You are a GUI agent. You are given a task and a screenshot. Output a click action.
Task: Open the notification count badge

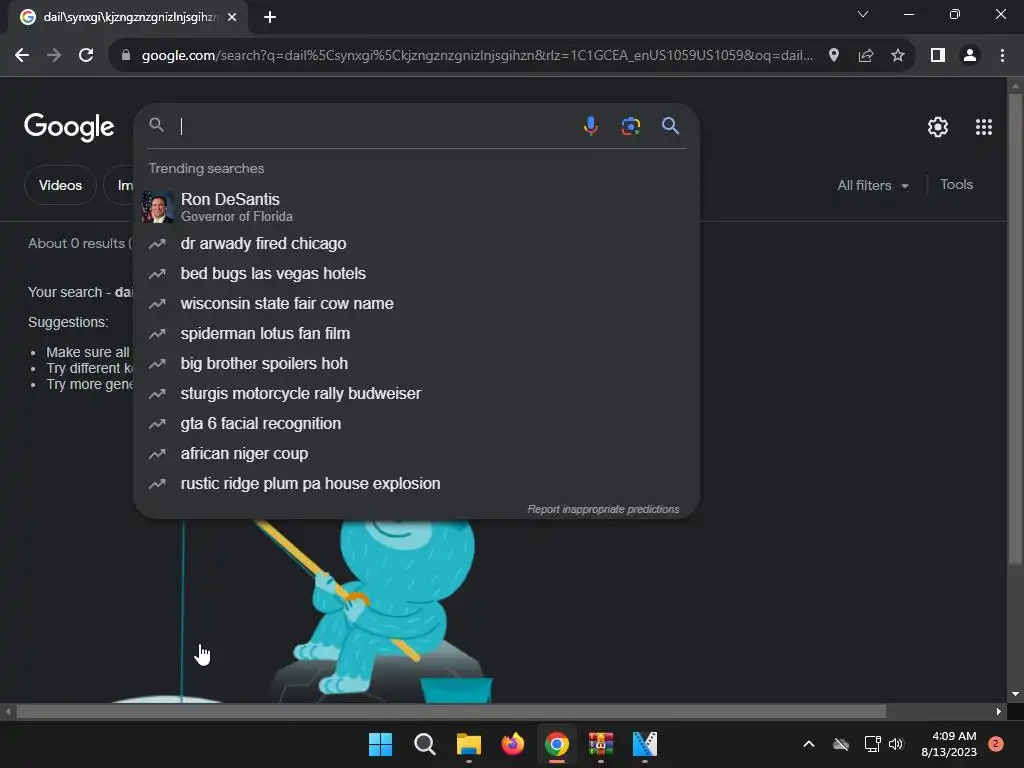(995, 744)
